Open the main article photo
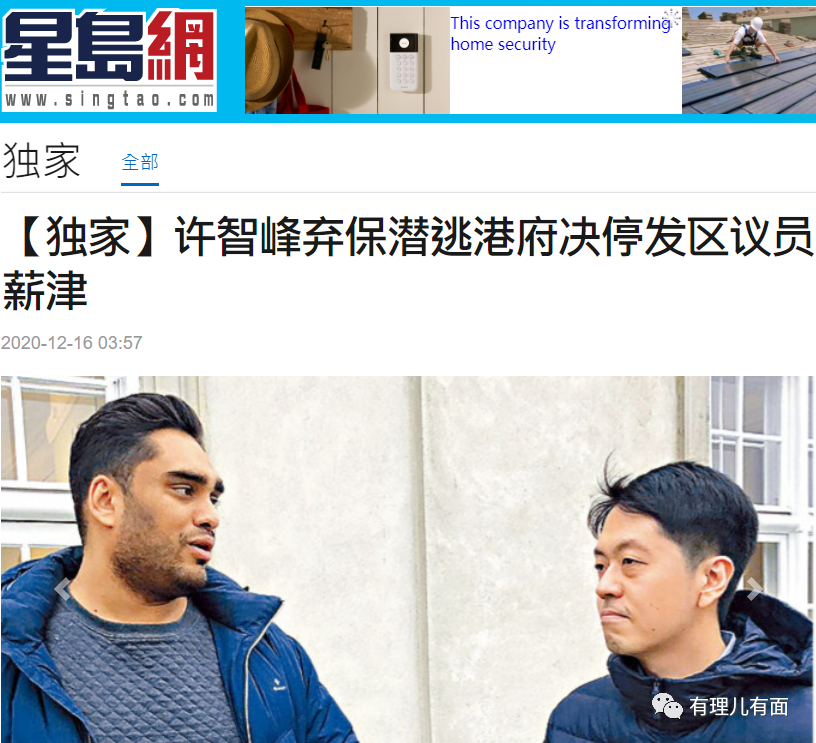Viewport: 816px width, 743px height. pos(407,559)
